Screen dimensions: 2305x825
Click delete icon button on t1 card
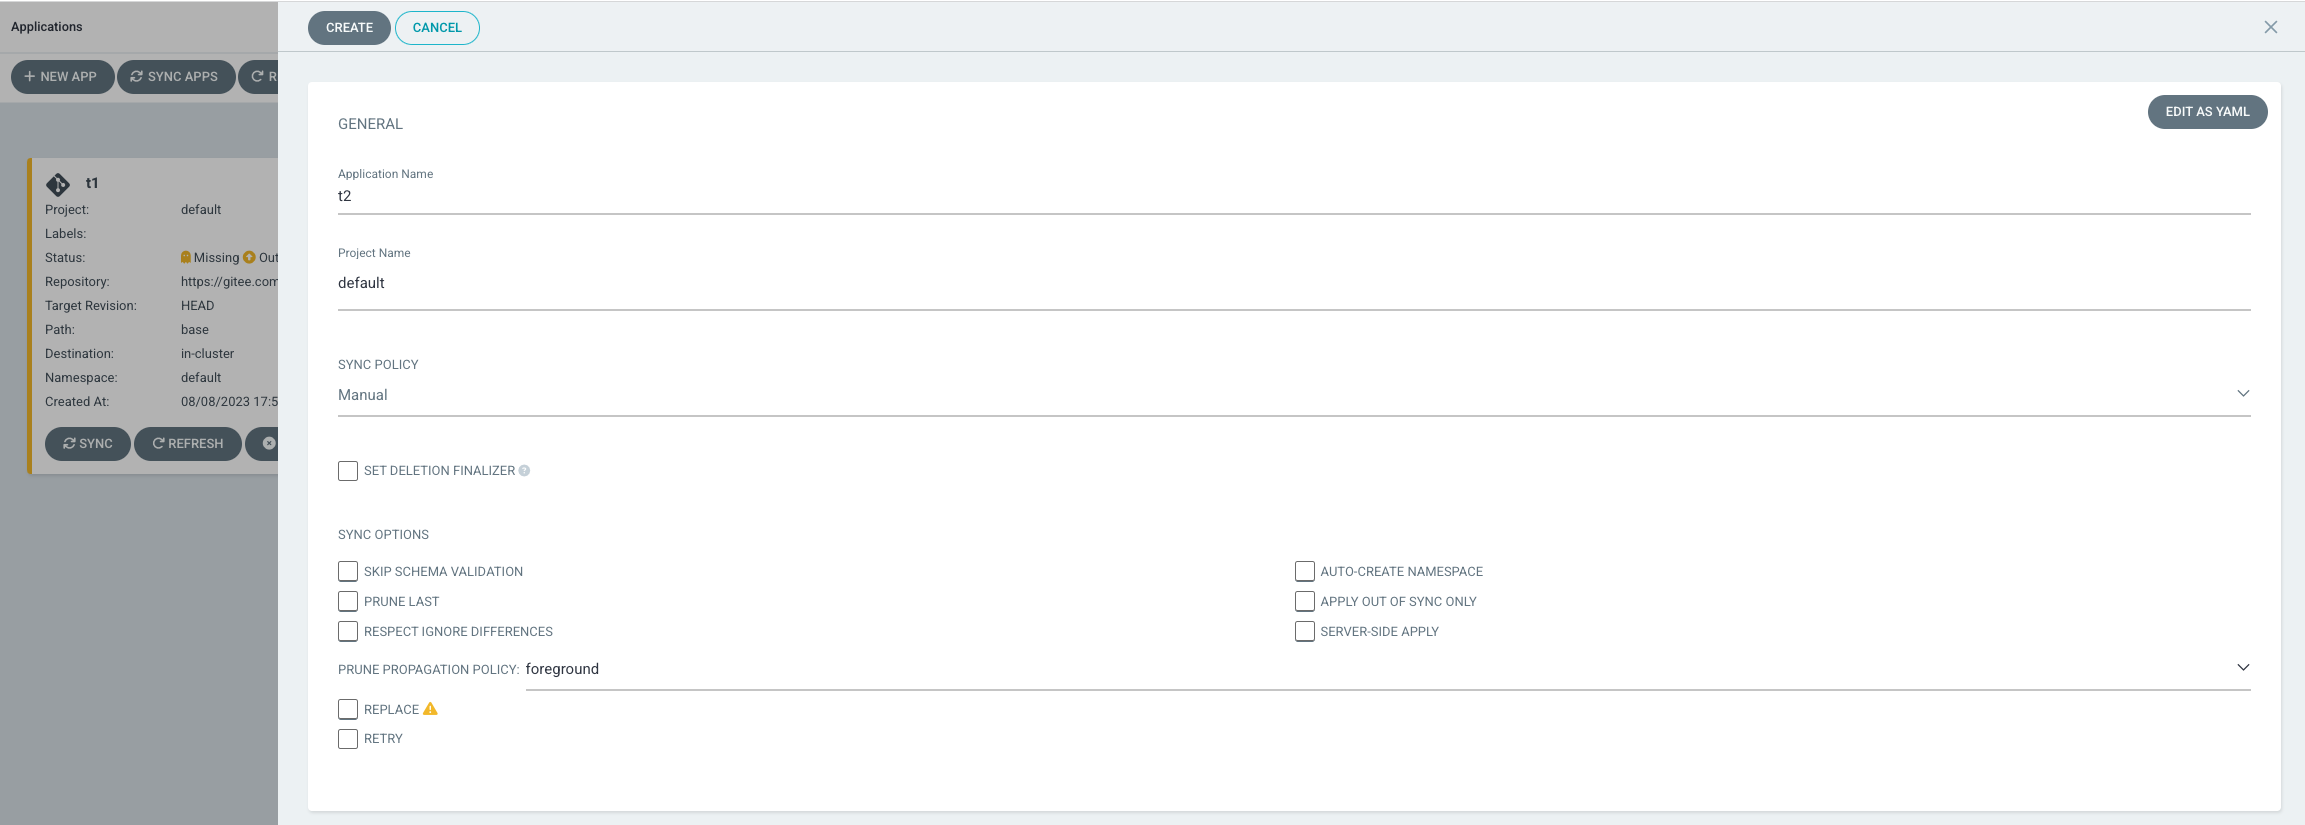coord(263,444)
